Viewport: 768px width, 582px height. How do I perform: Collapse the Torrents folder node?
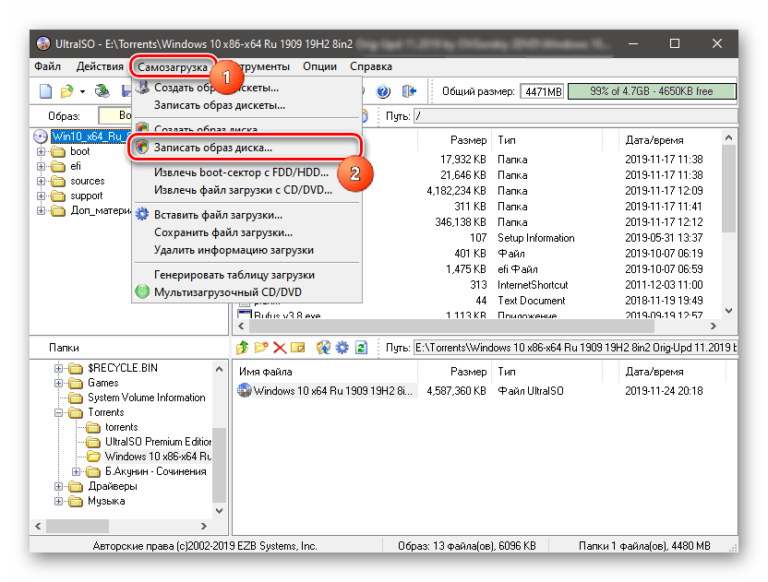tap(60, 412)
